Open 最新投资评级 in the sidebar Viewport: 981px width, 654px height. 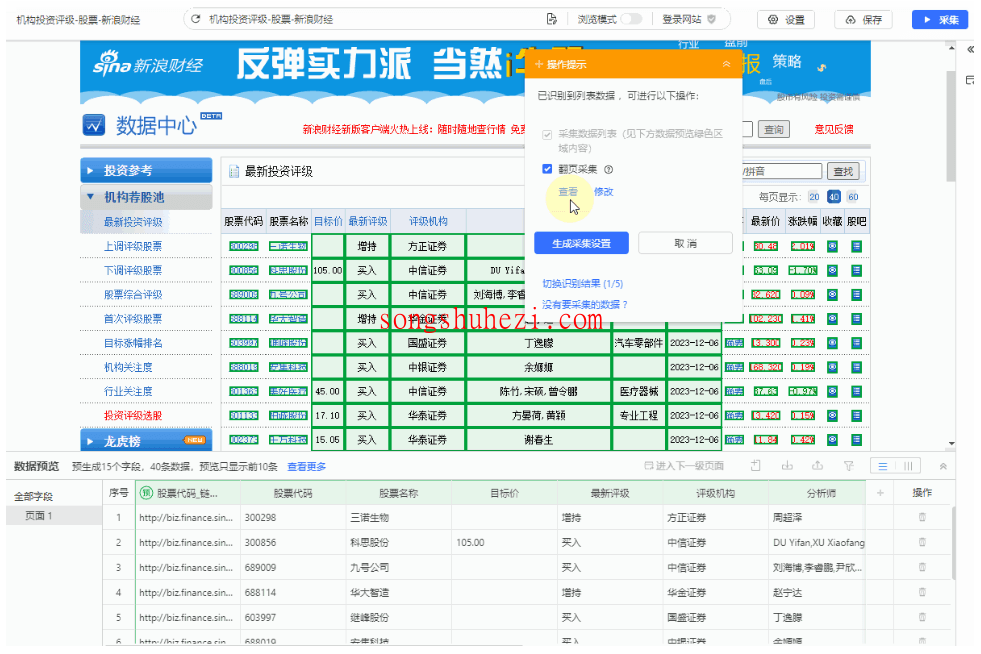pyautogui.click(x=133, y=222)
